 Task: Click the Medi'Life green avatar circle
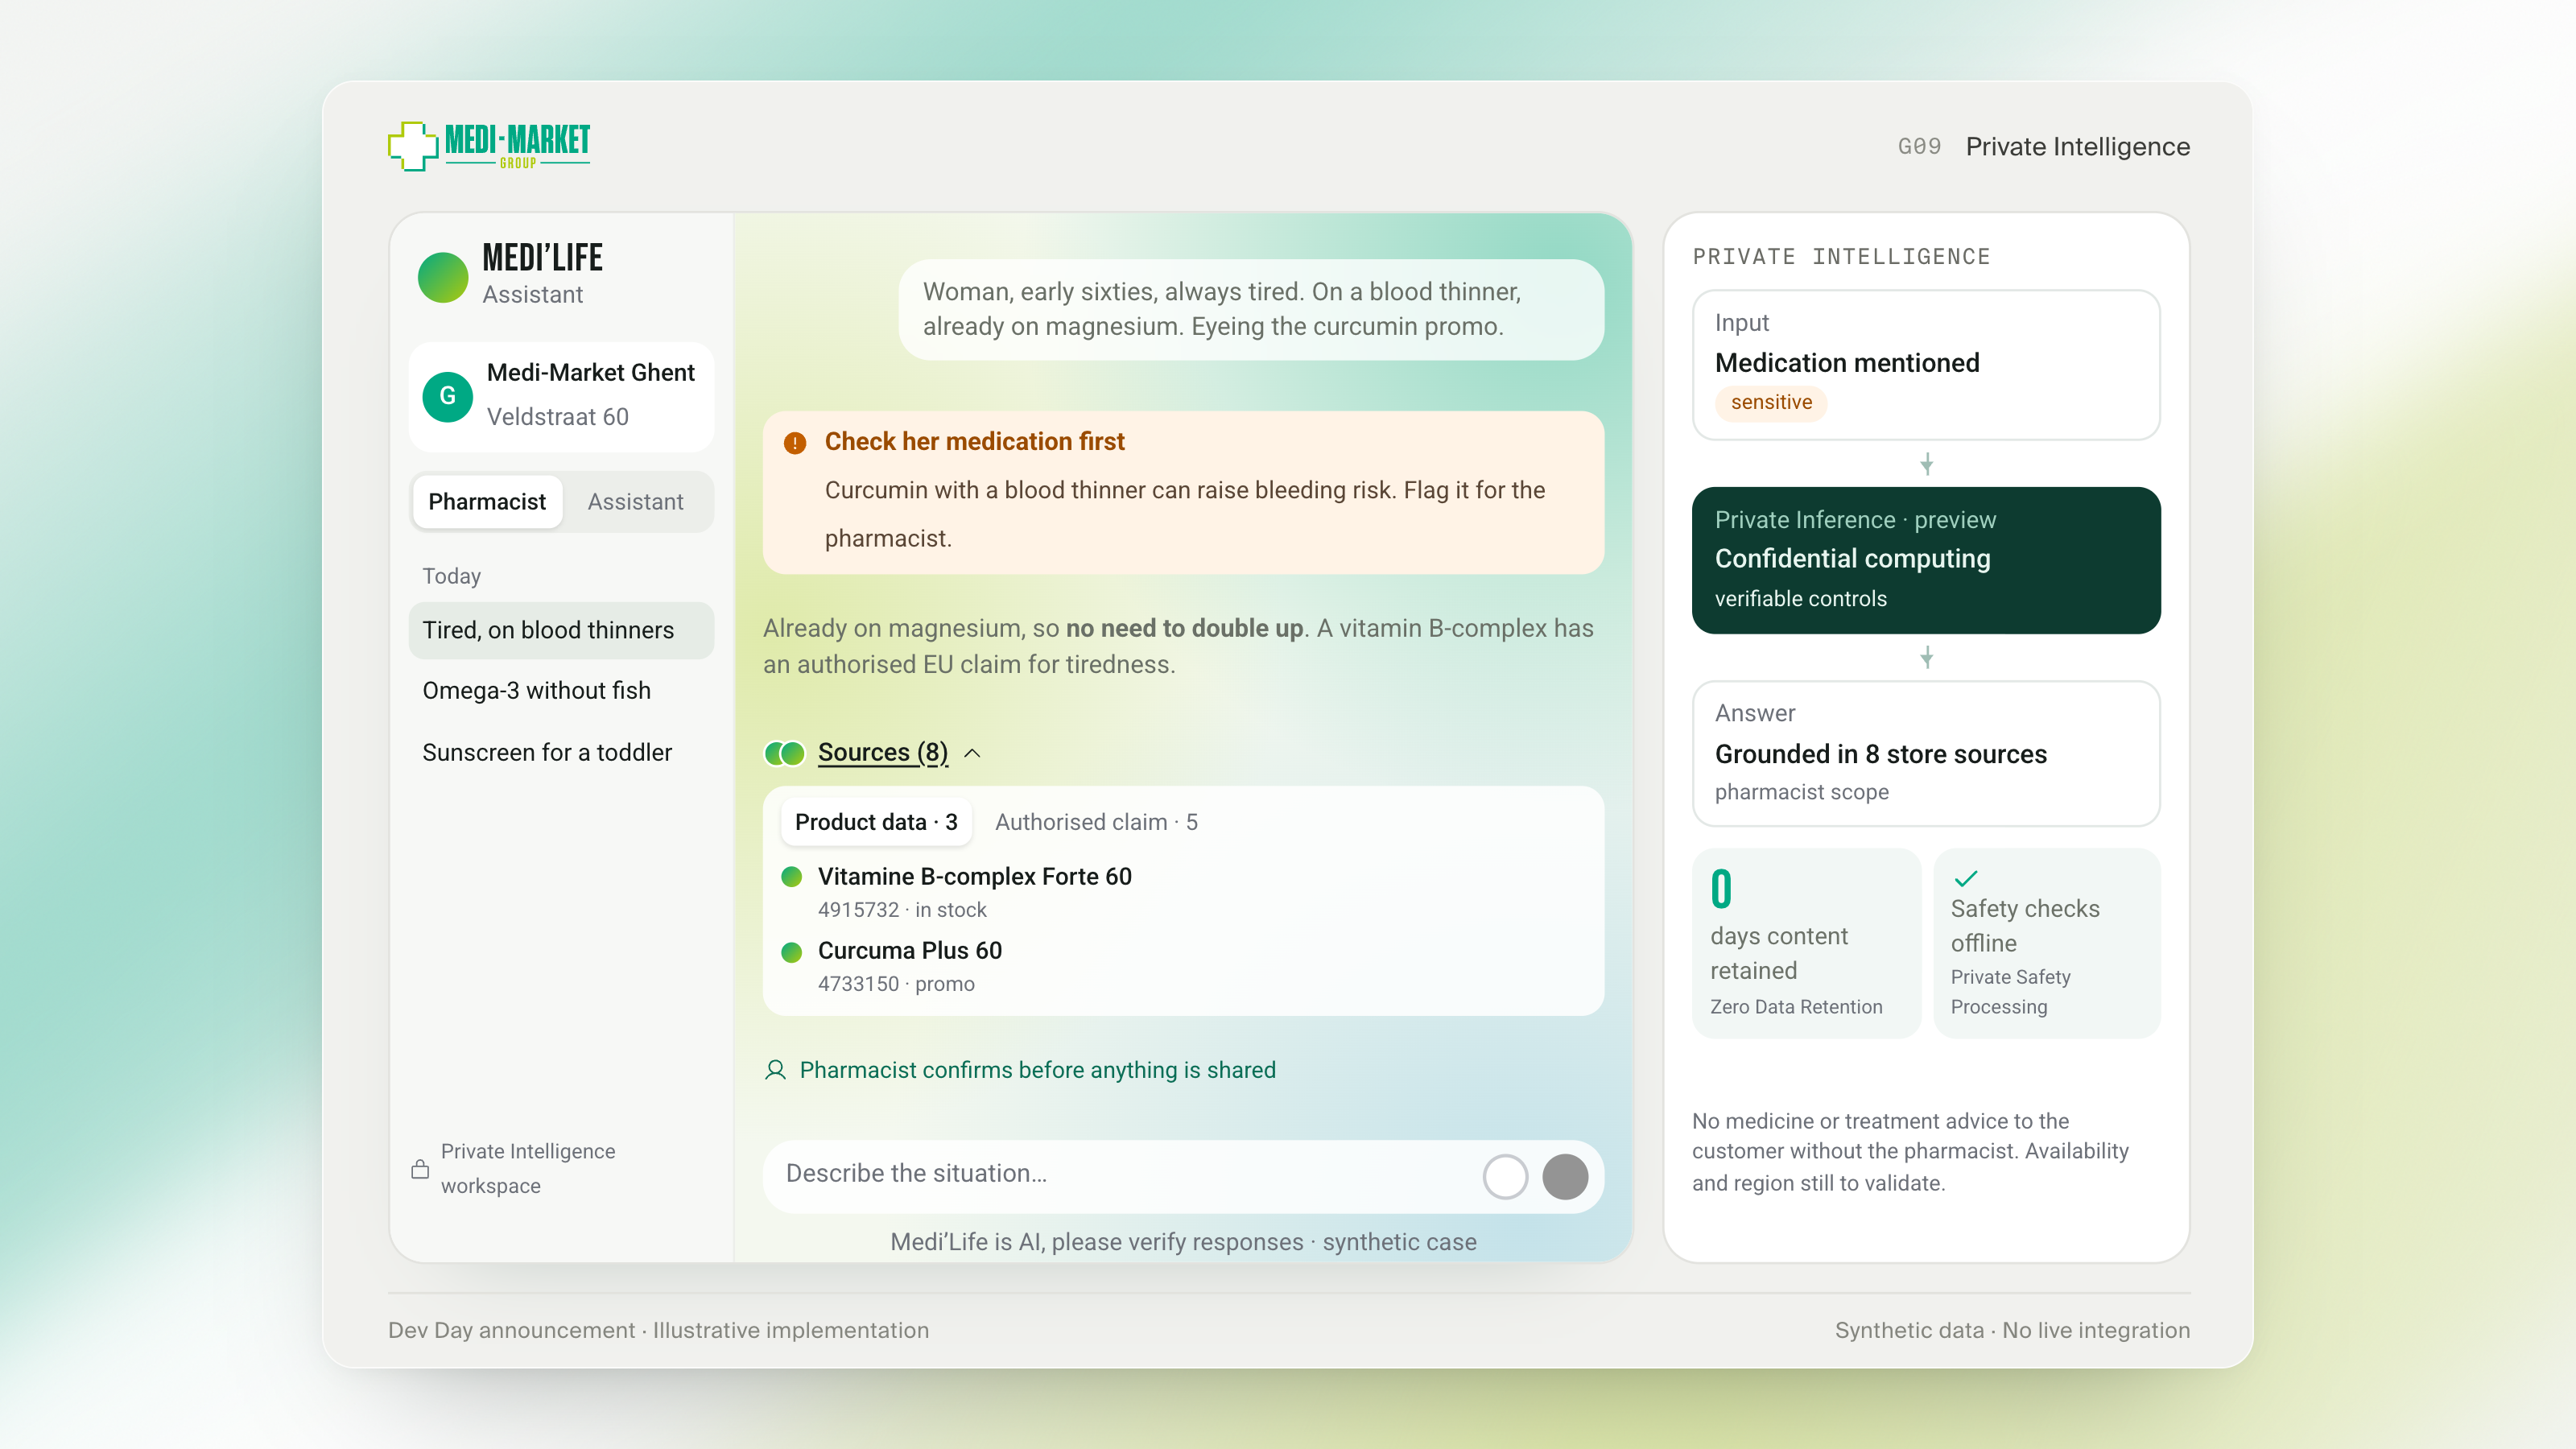pyautogui.click(x=443, y=277)
